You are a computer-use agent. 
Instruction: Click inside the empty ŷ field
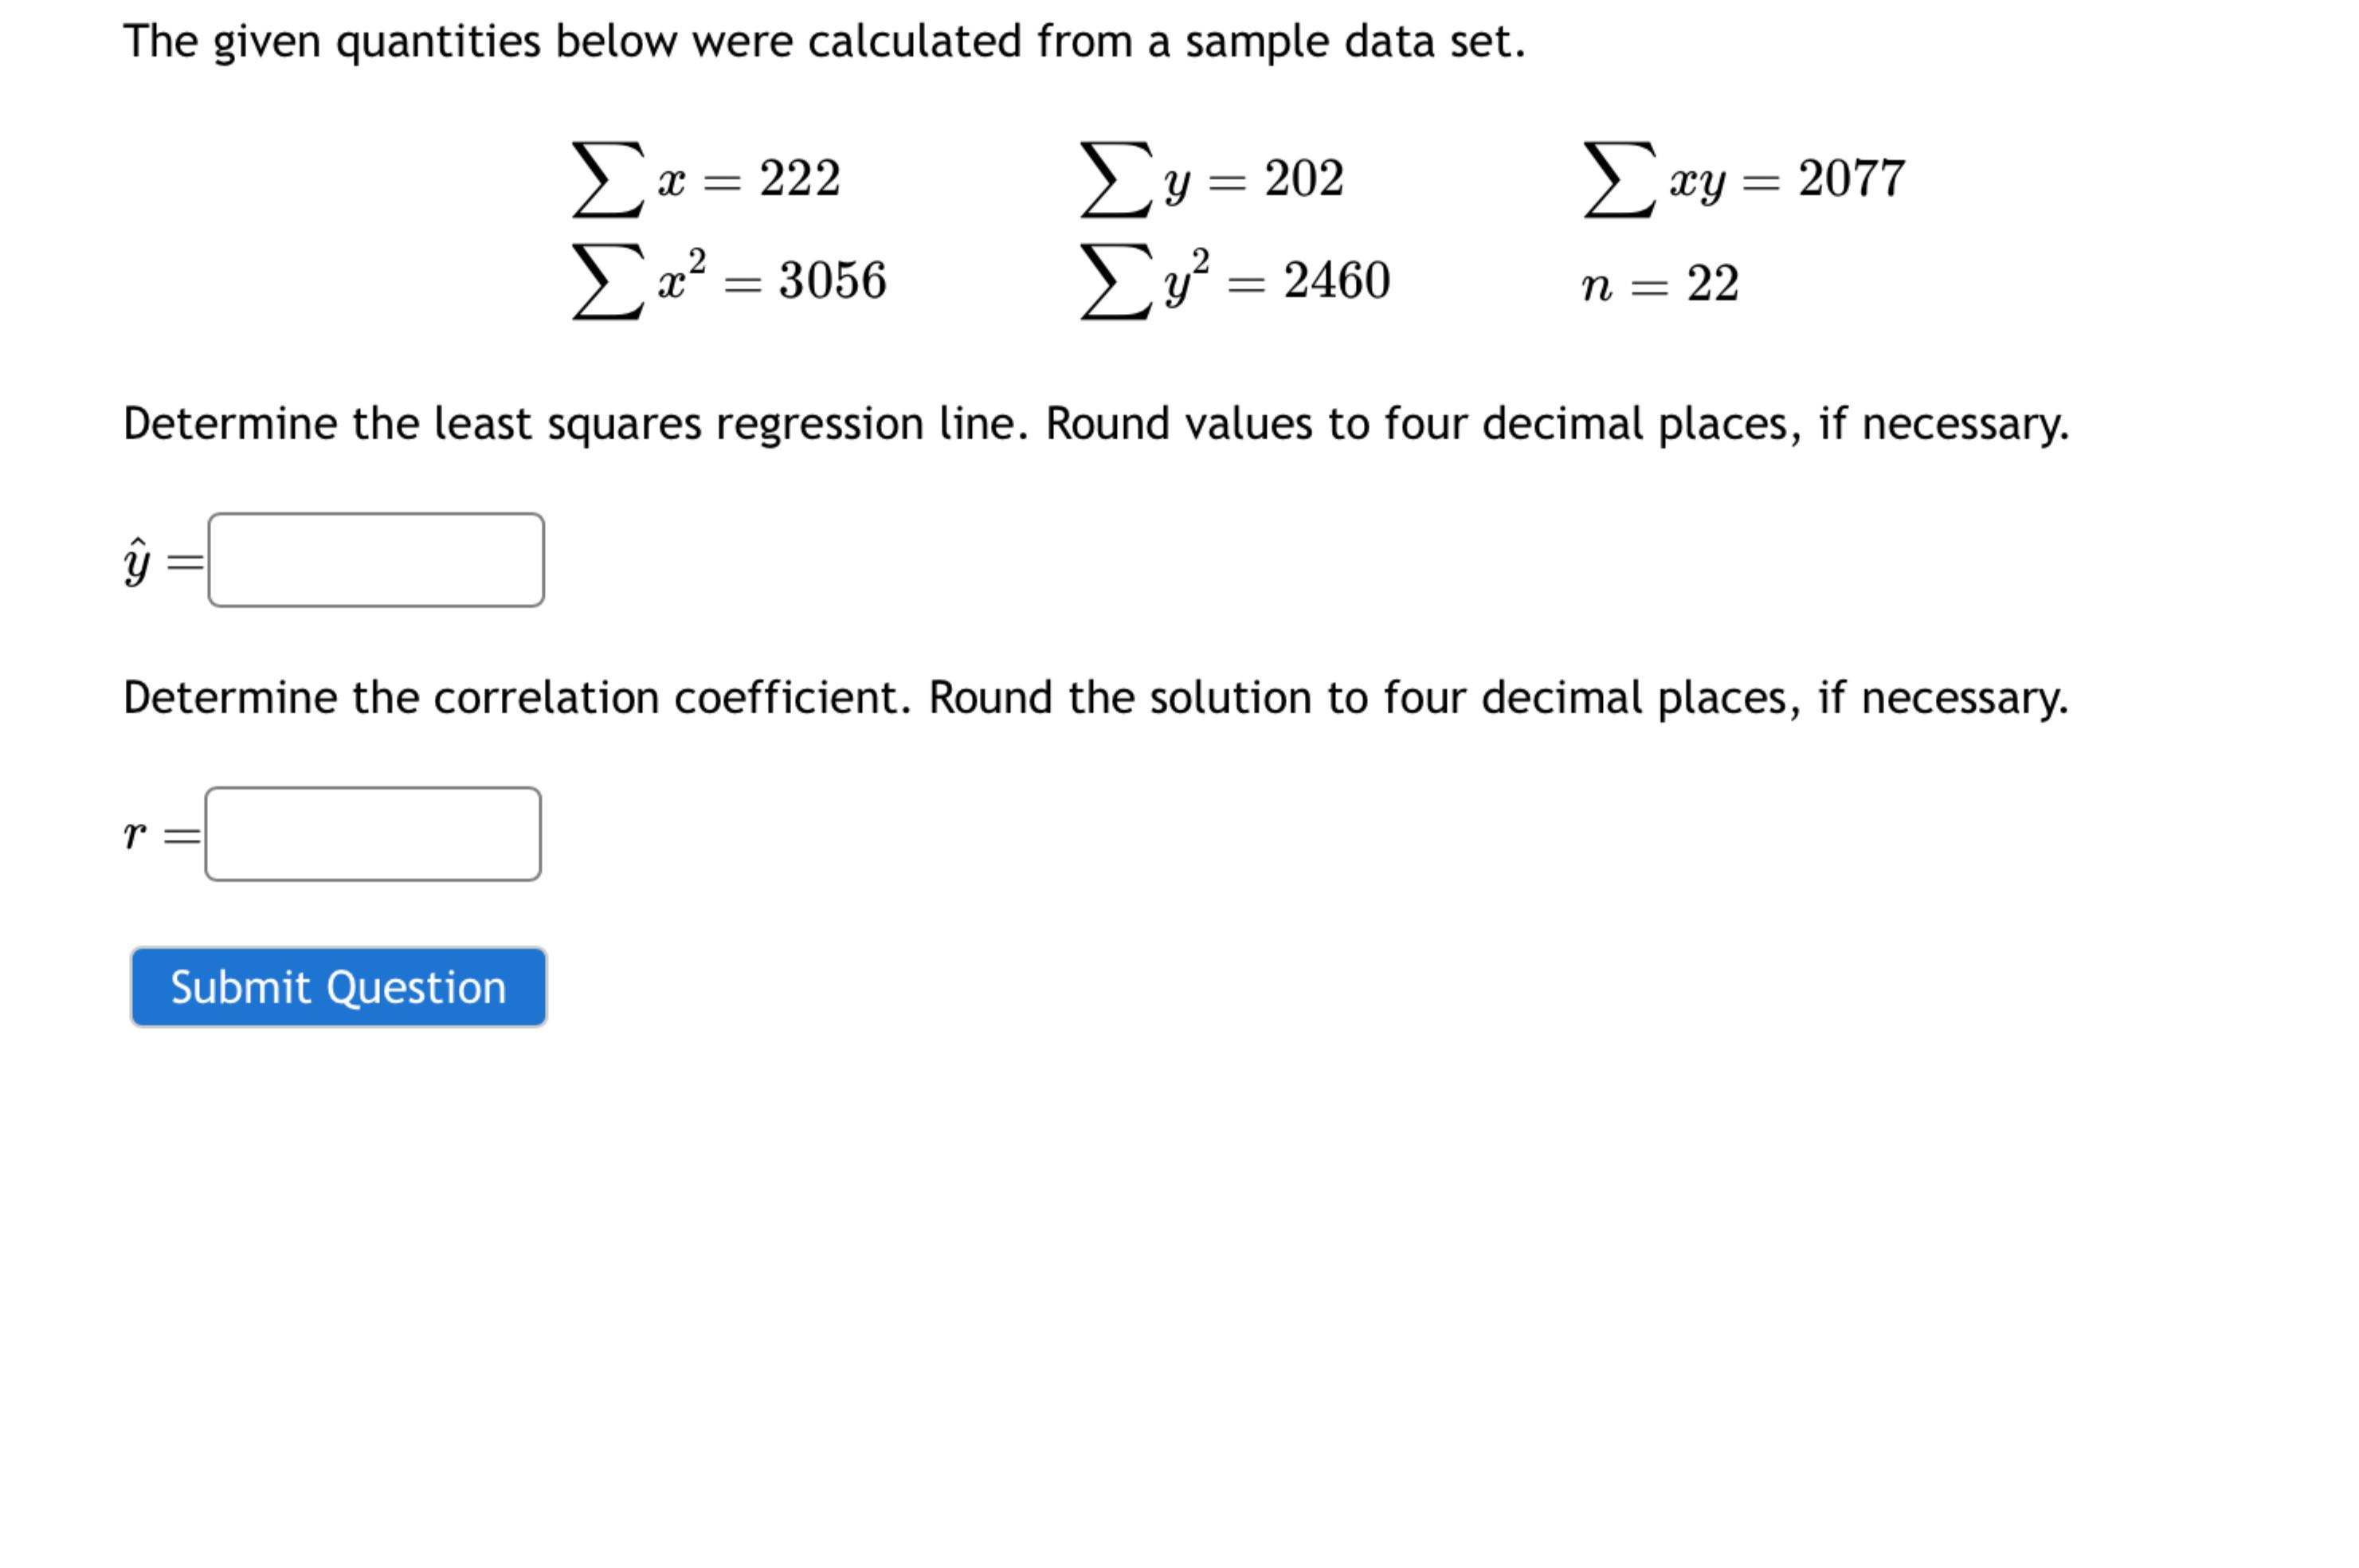coord(375,560)
